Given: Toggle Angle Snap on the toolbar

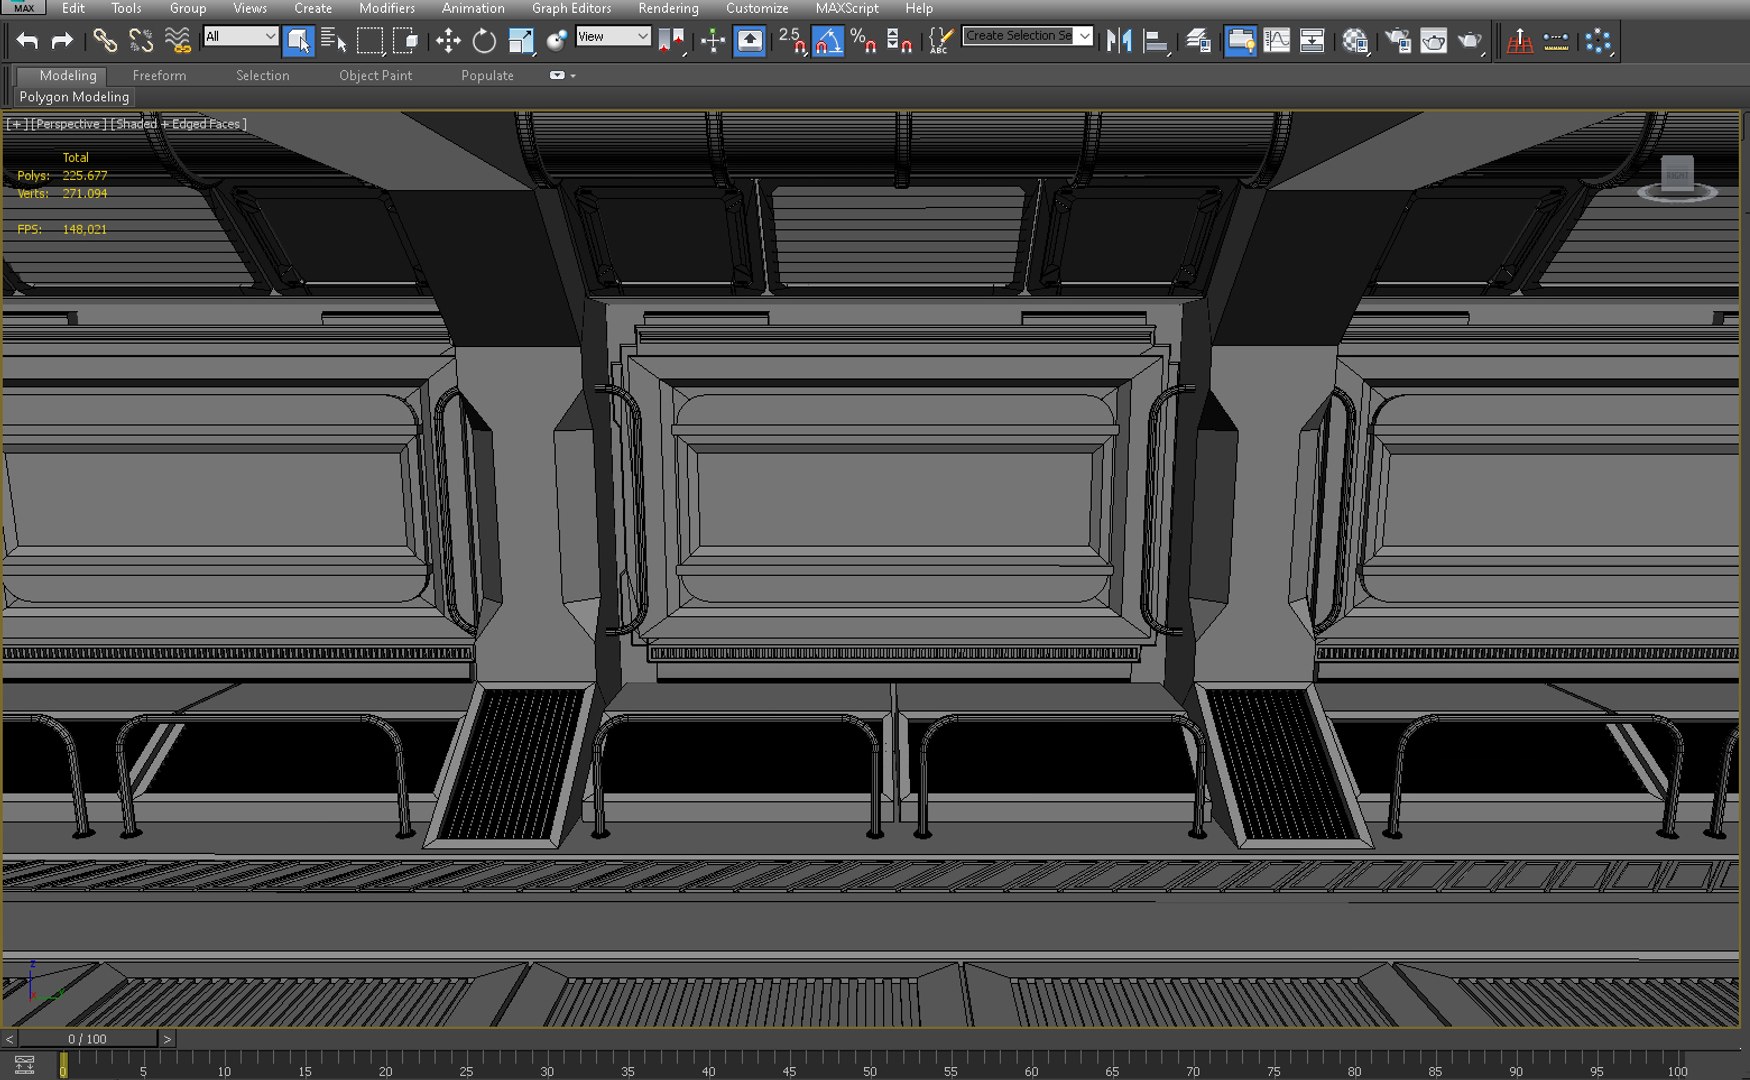Looking at the screenshot, I should click(x=827, y=41).
